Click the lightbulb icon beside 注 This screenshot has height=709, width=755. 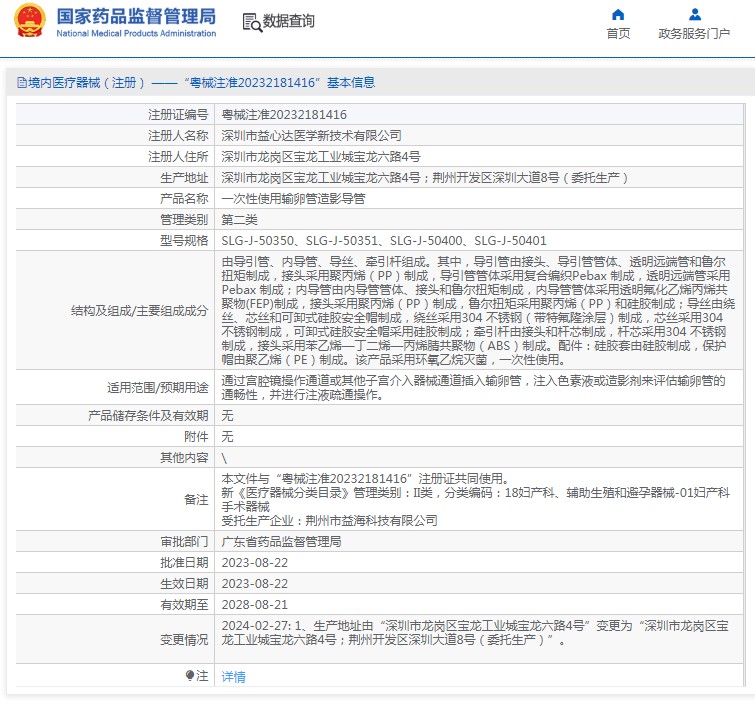click(190, 676)
